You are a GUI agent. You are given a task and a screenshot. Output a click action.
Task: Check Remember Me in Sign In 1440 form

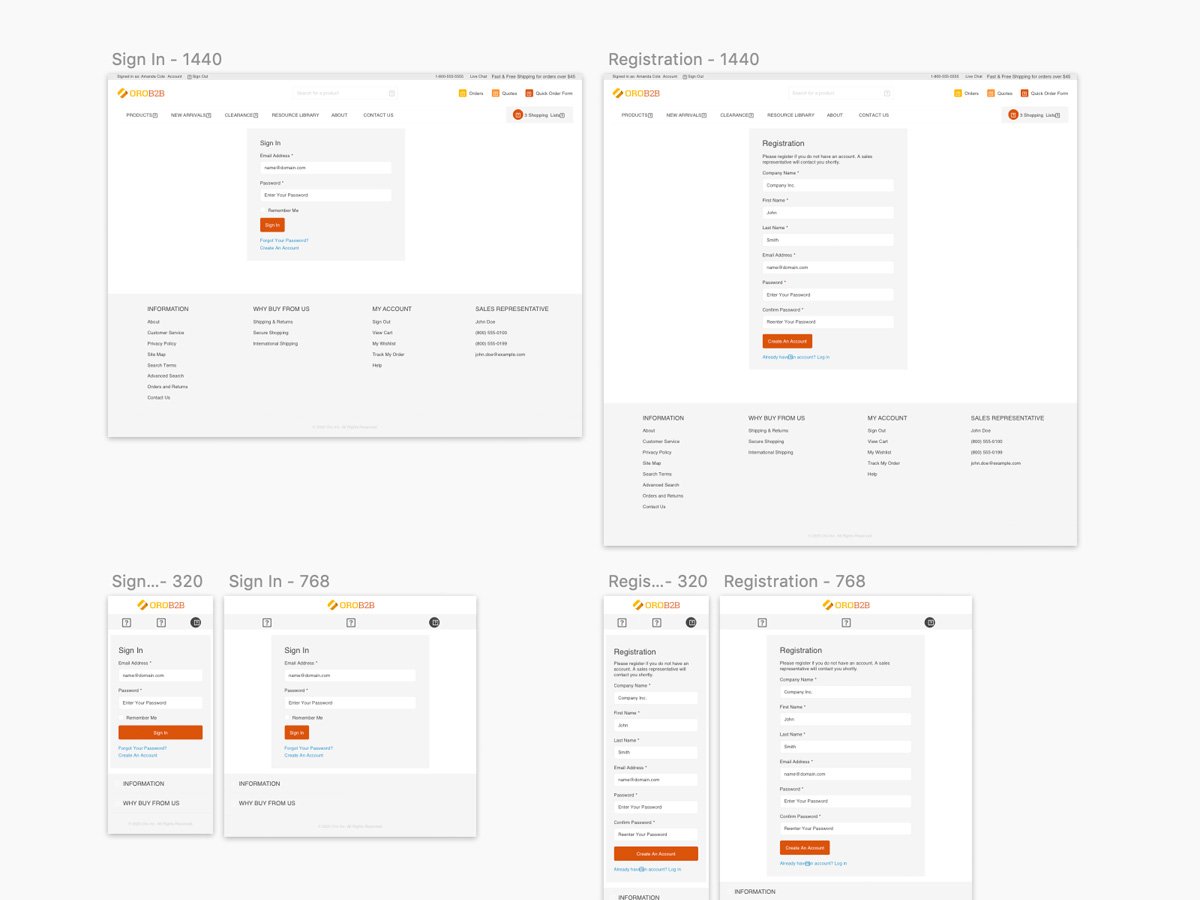pos(264,210)
